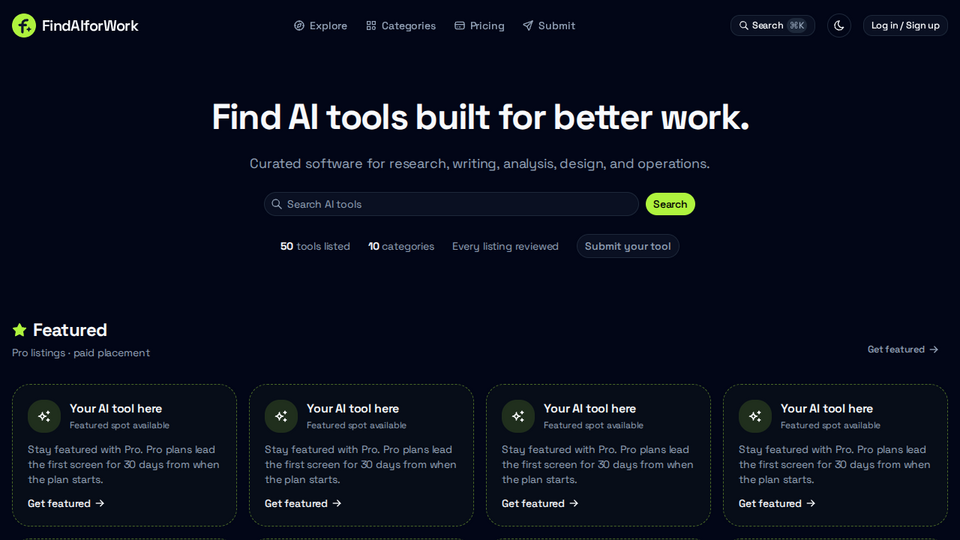
Task: Click Get featured in third card
Action: coord(540,503)
